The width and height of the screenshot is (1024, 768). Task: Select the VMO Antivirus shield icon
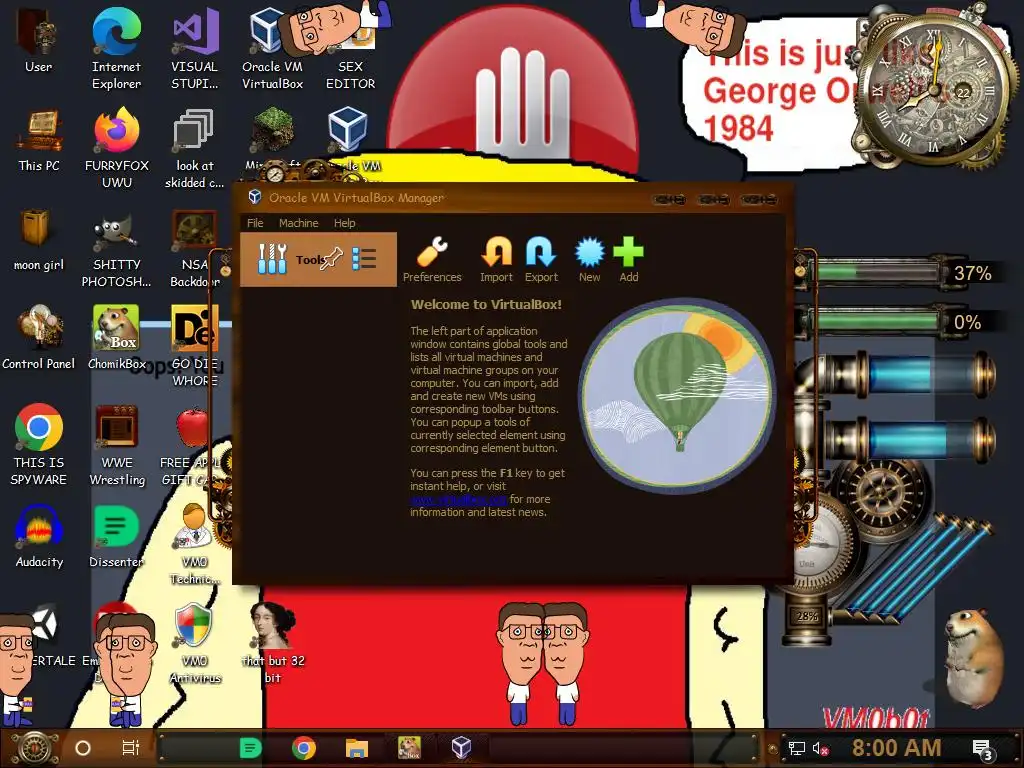point(194,643)
